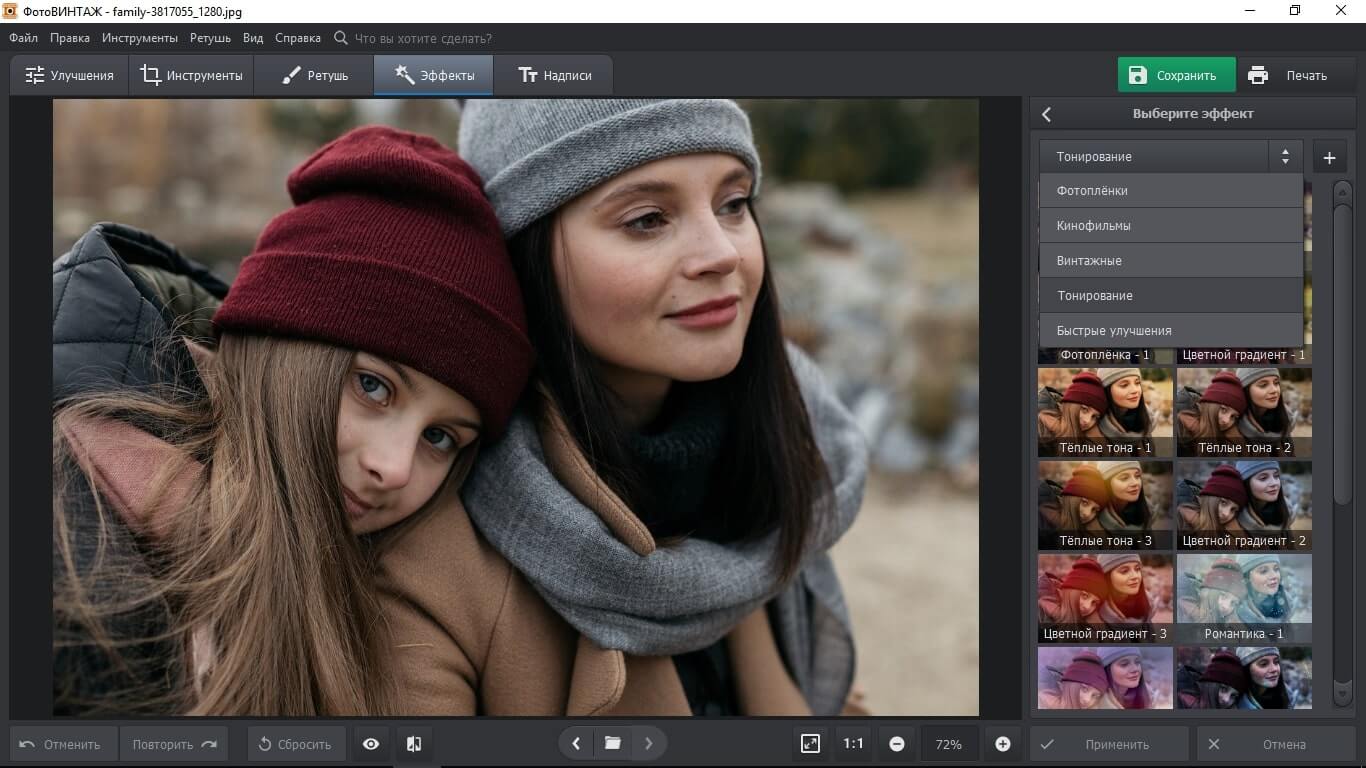Open the Файл menu
Screen dimensions: 1366x768
pos(23,38)
